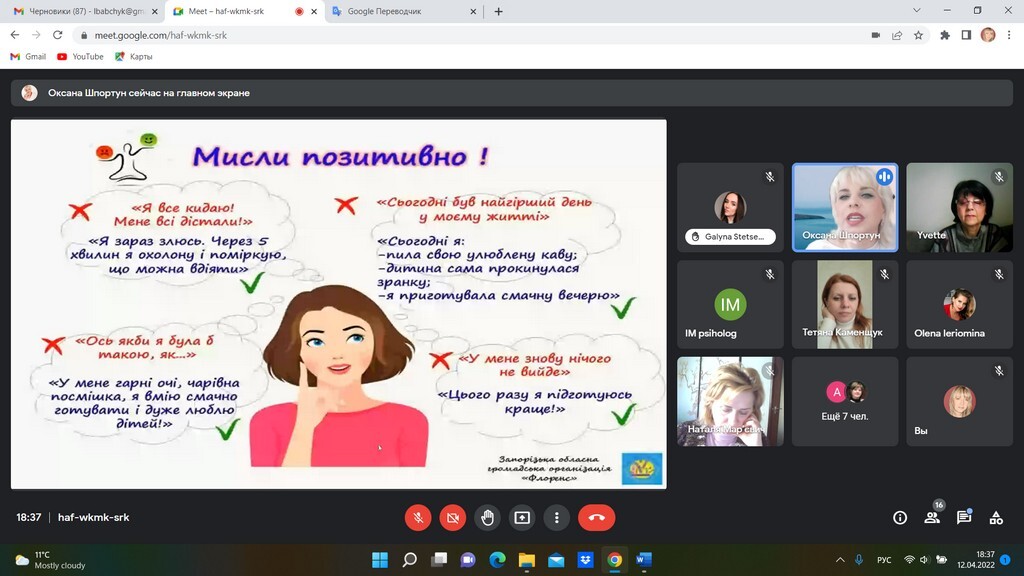This screenshot has height=576, width=1024.
Task: Open the Chrome three-dot menu
Action: coord(1009,35)
